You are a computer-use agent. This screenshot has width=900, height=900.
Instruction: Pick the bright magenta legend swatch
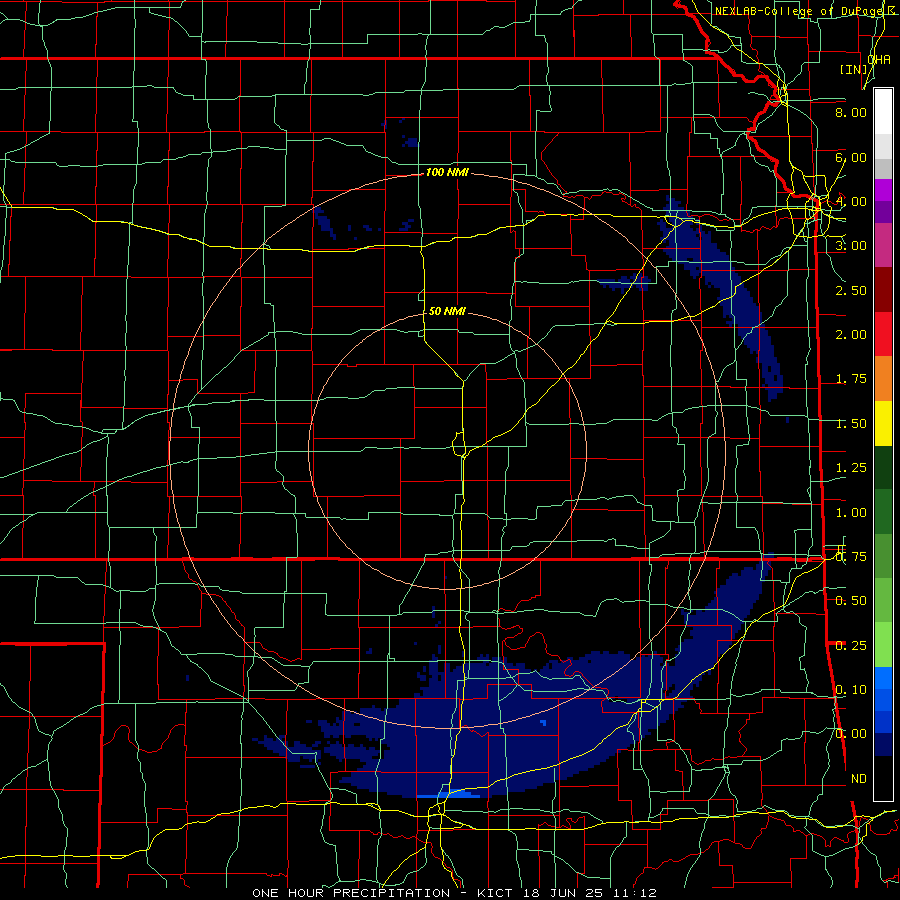(x=883, y=190)
